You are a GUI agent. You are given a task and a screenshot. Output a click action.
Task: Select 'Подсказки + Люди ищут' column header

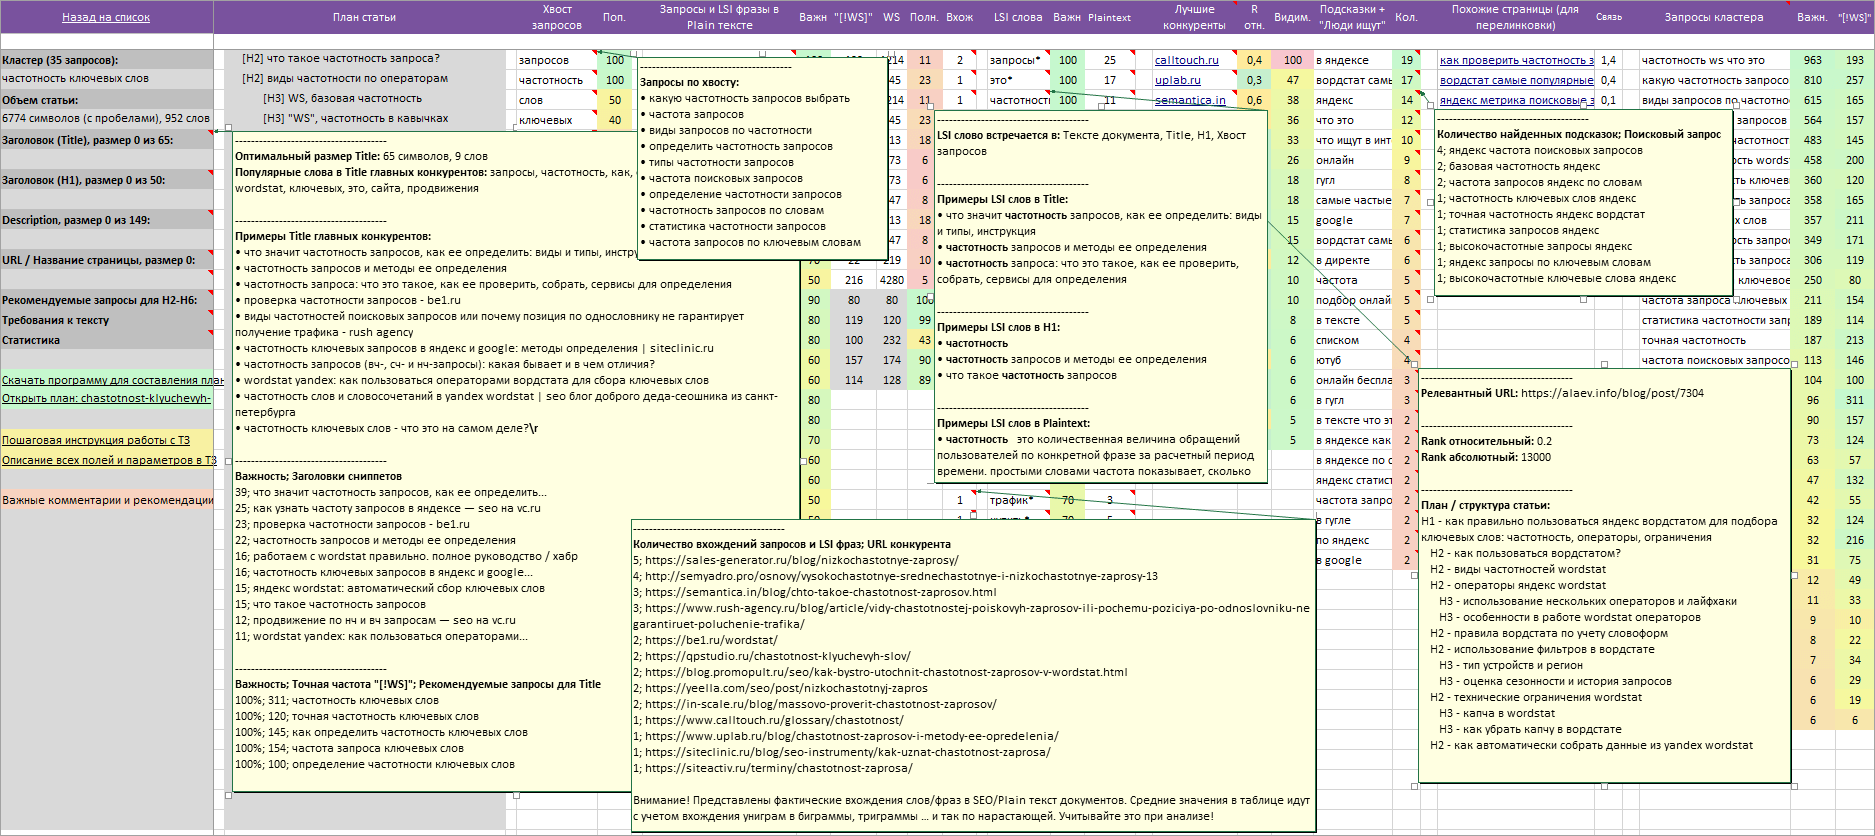(x=1353, y=17)
